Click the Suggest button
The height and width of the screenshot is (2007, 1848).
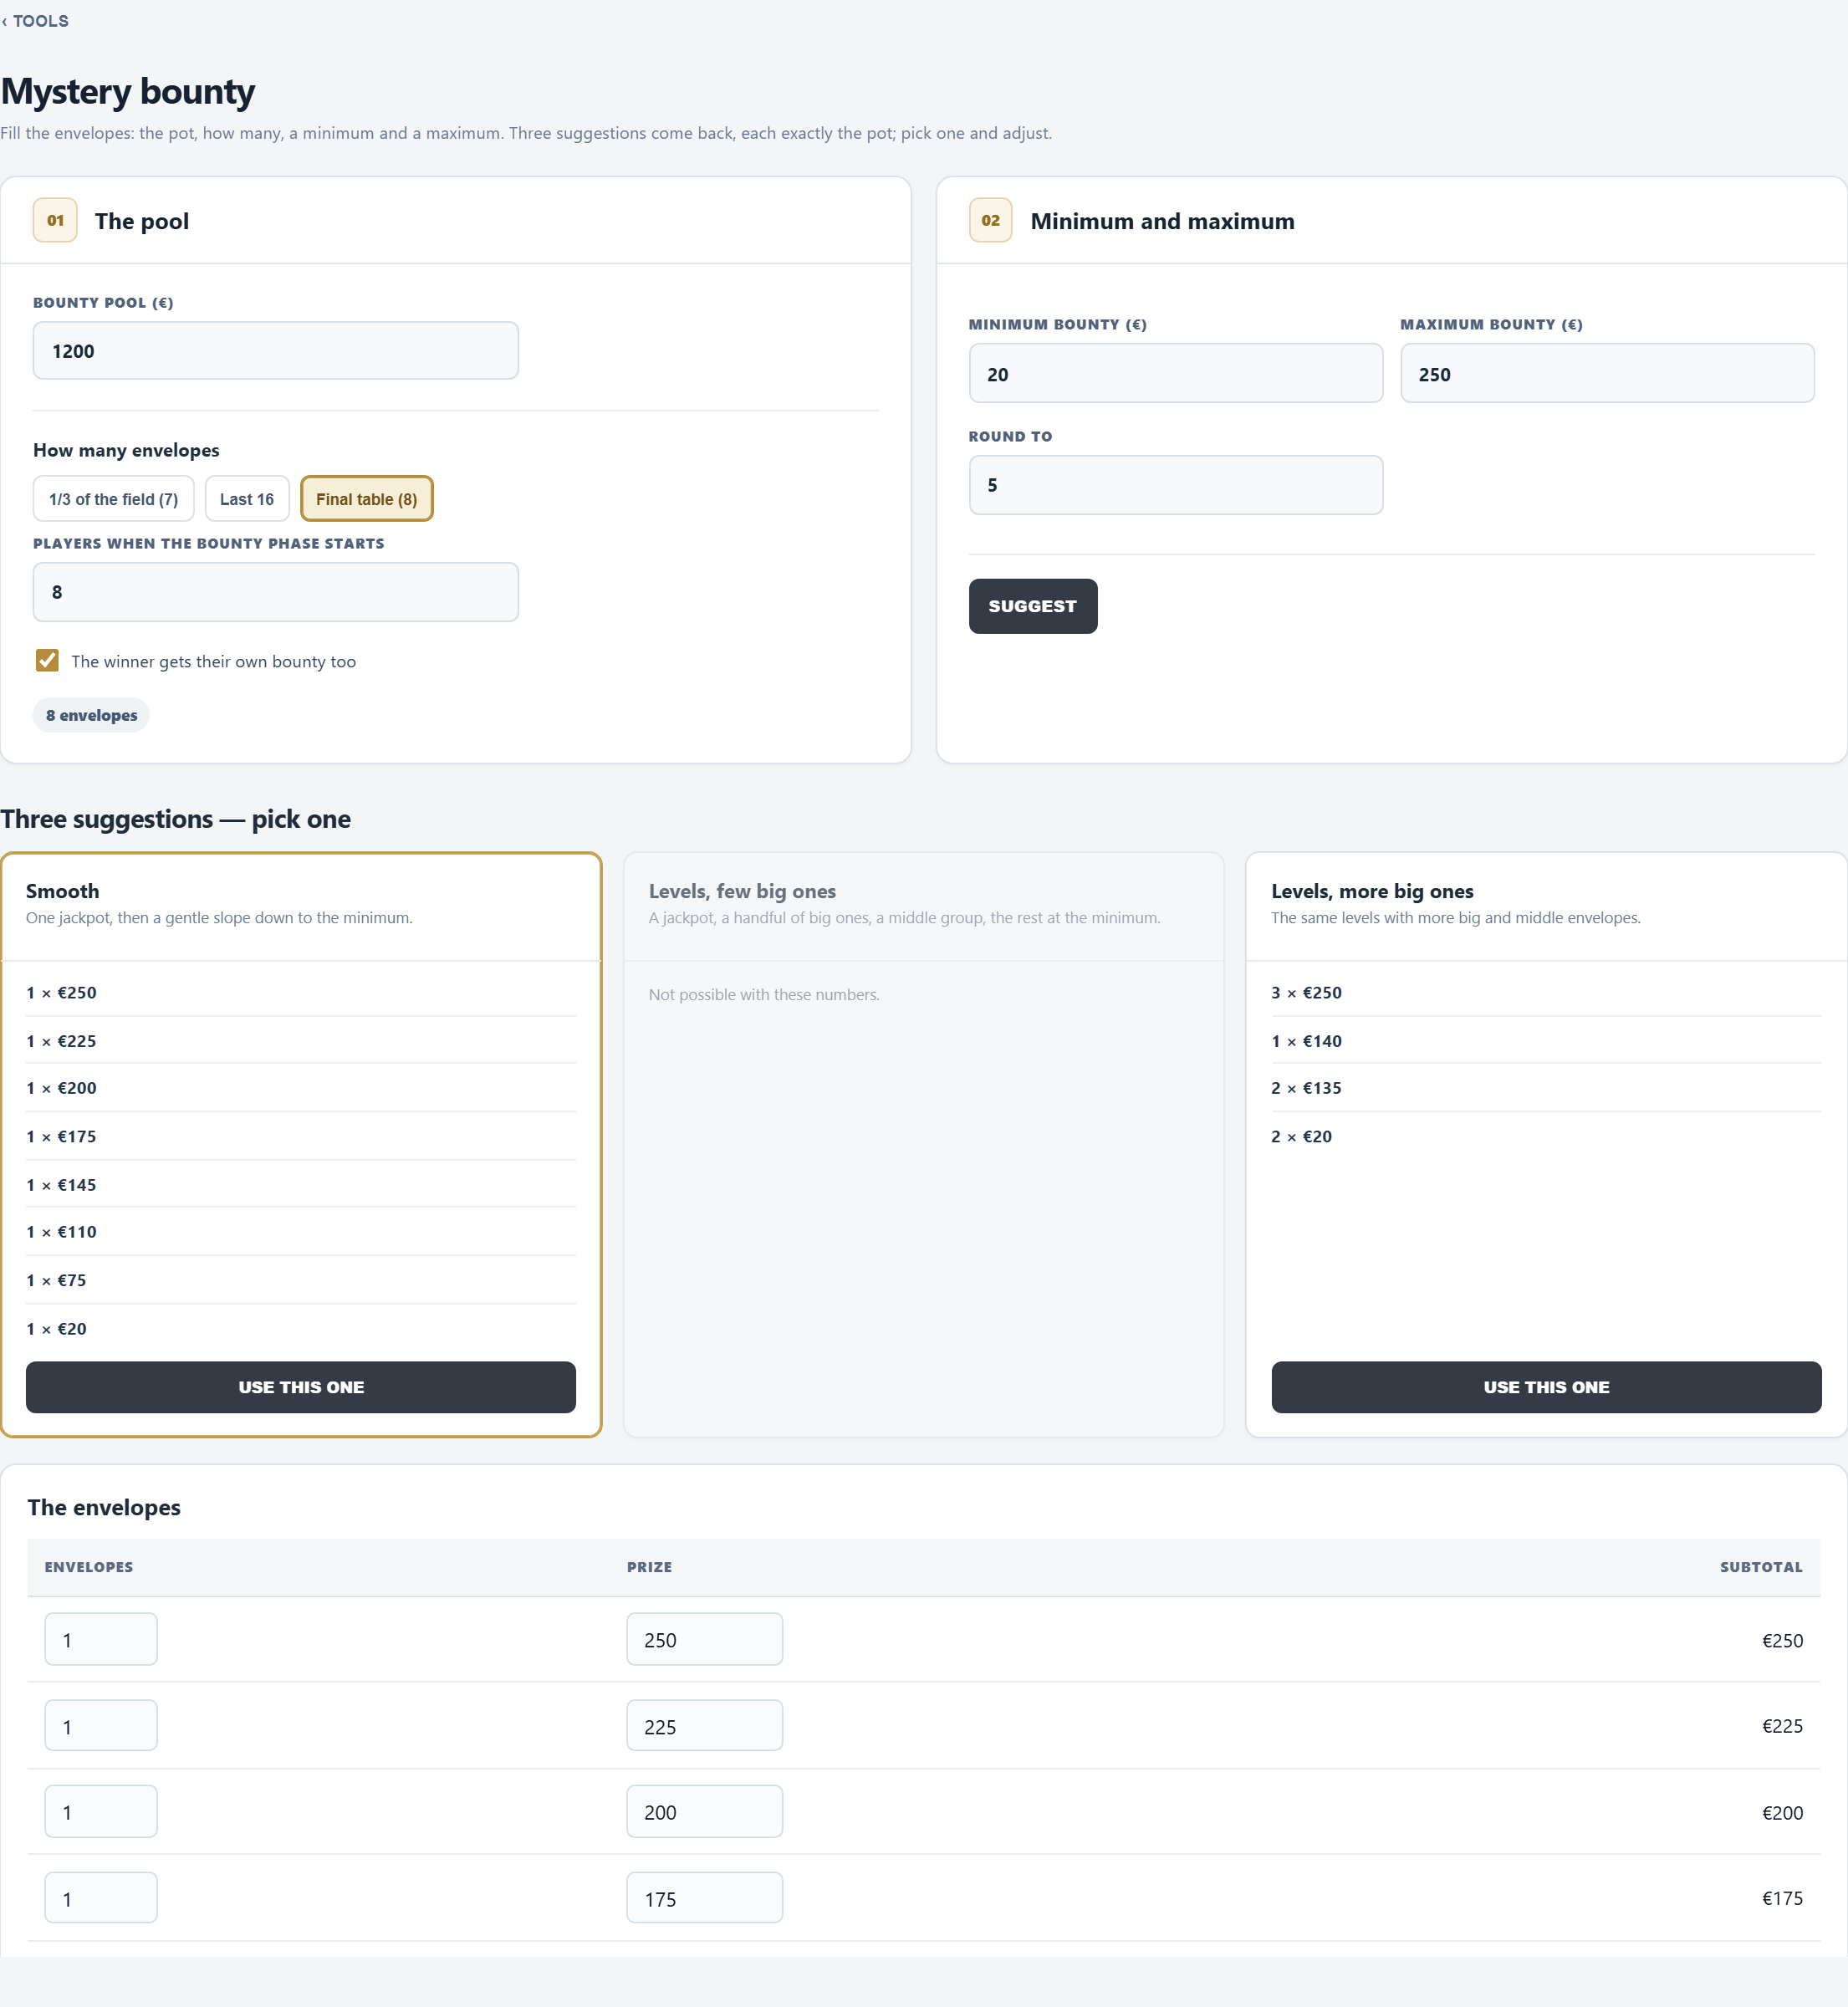(1032, 606)
